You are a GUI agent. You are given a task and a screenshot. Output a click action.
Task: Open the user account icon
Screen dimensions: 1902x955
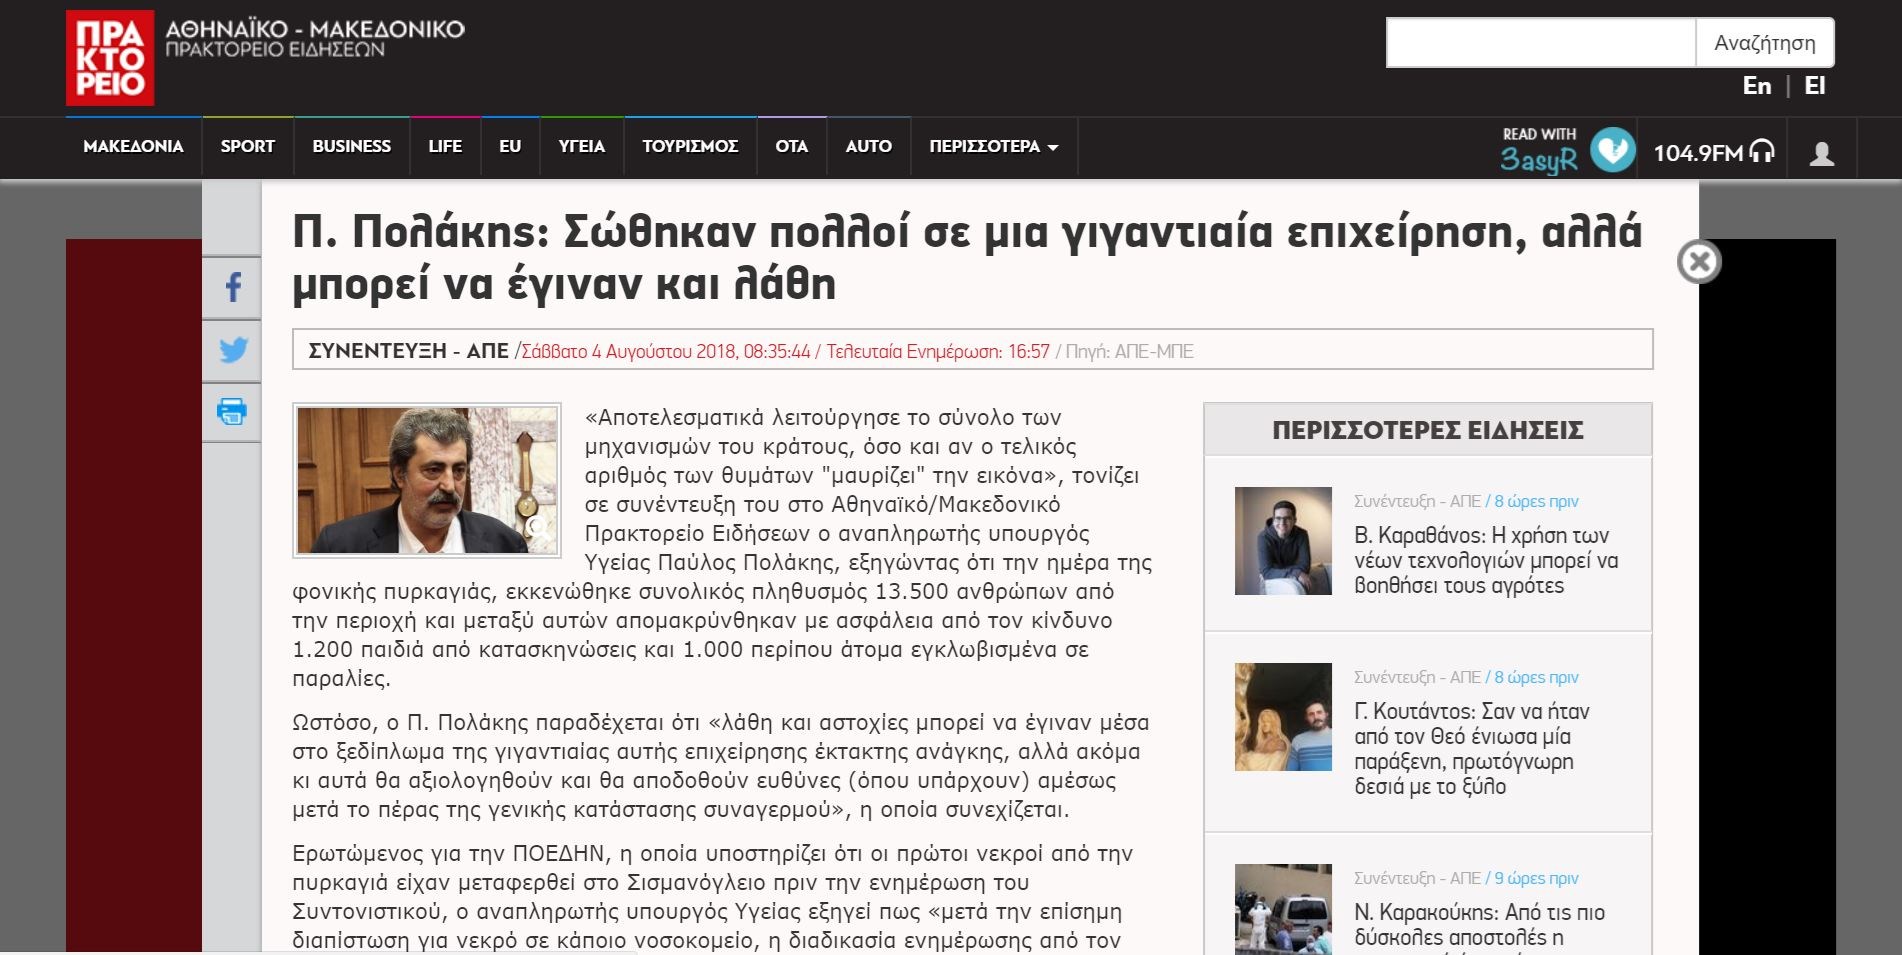[1821, 153]
